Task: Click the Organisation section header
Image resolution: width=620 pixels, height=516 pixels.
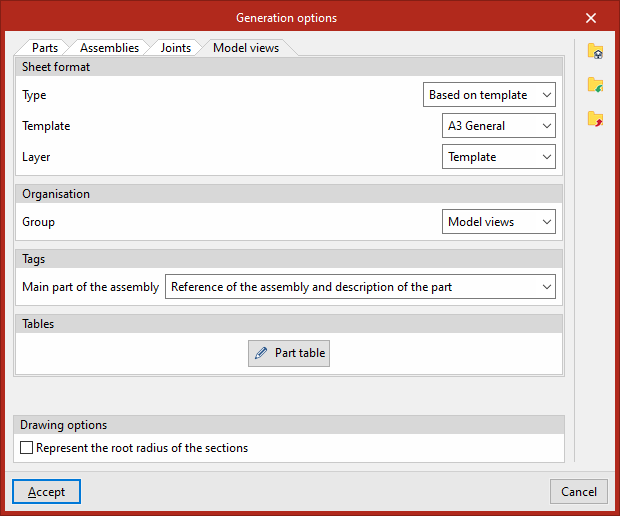Action: 289,194
